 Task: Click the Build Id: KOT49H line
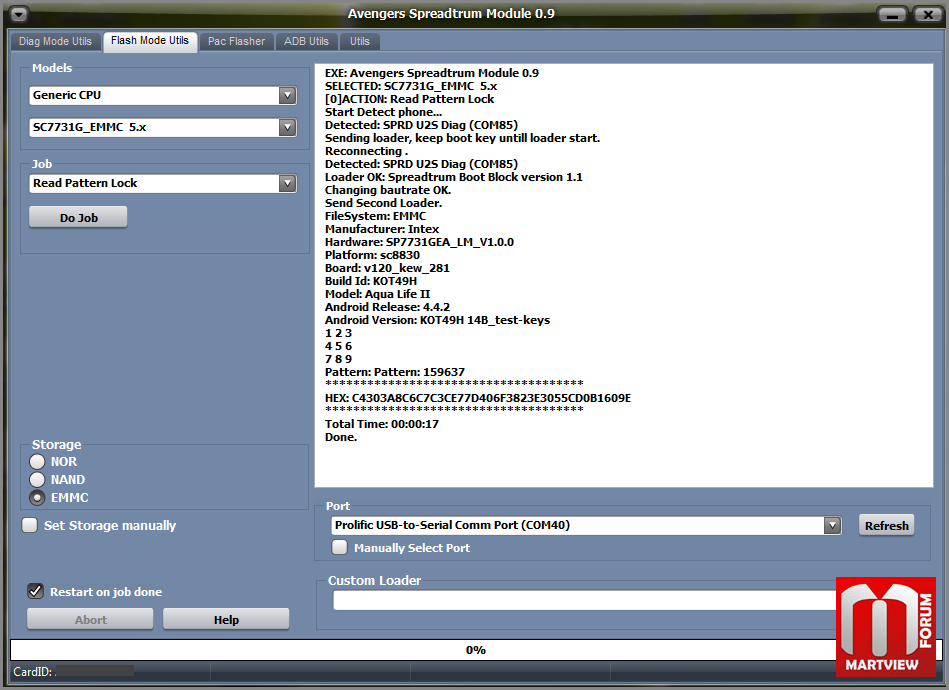370,281
